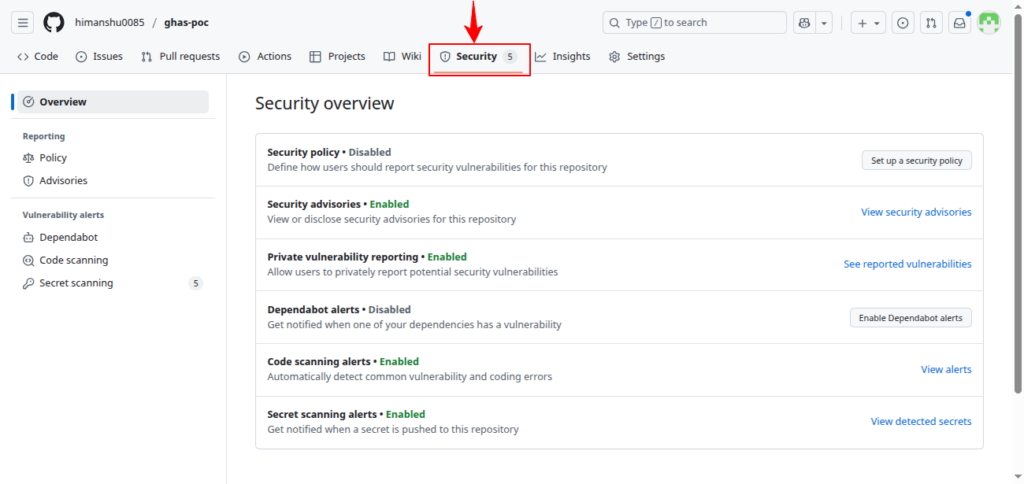Click Set up a security policy
The width and height of the screenshot is (1024, 484).
pyautogui.click(x=916, y=160)
